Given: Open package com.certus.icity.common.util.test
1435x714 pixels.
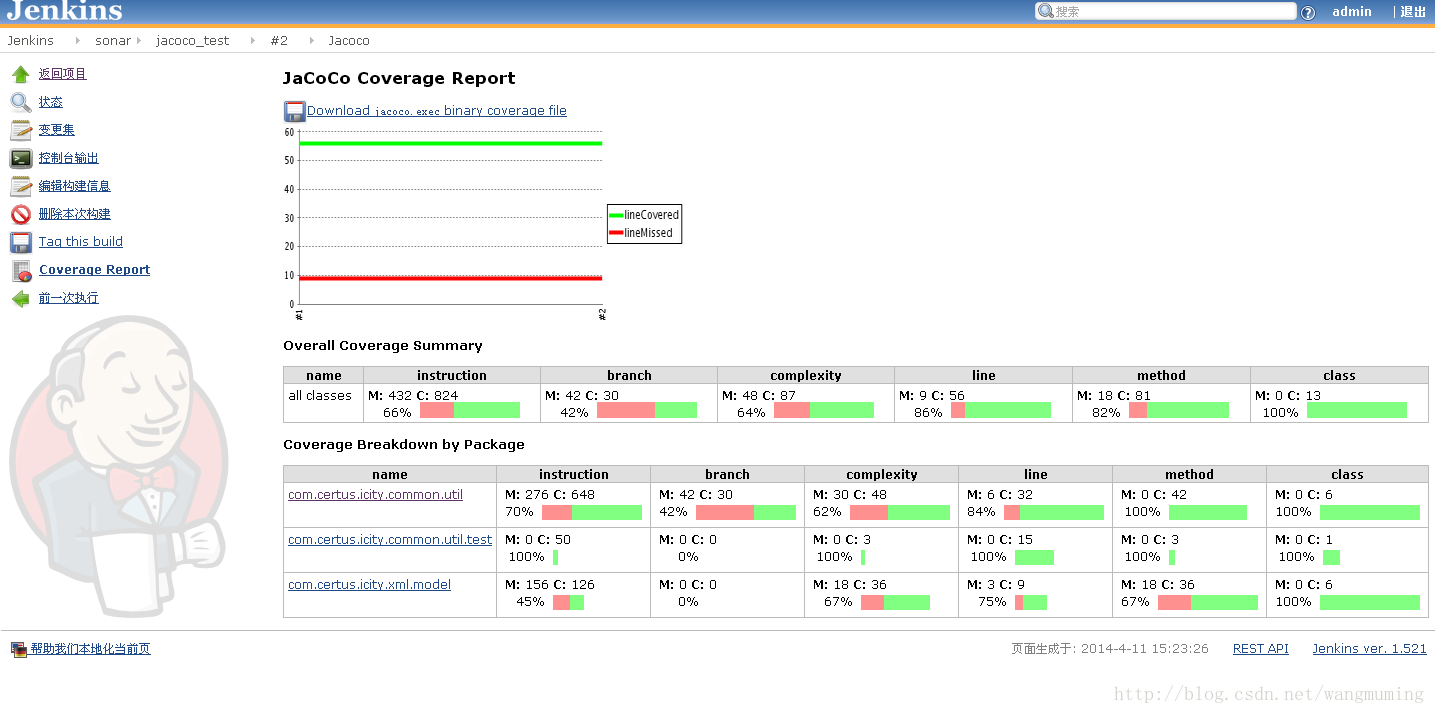Looking at the screenshot, I should 390,539.
